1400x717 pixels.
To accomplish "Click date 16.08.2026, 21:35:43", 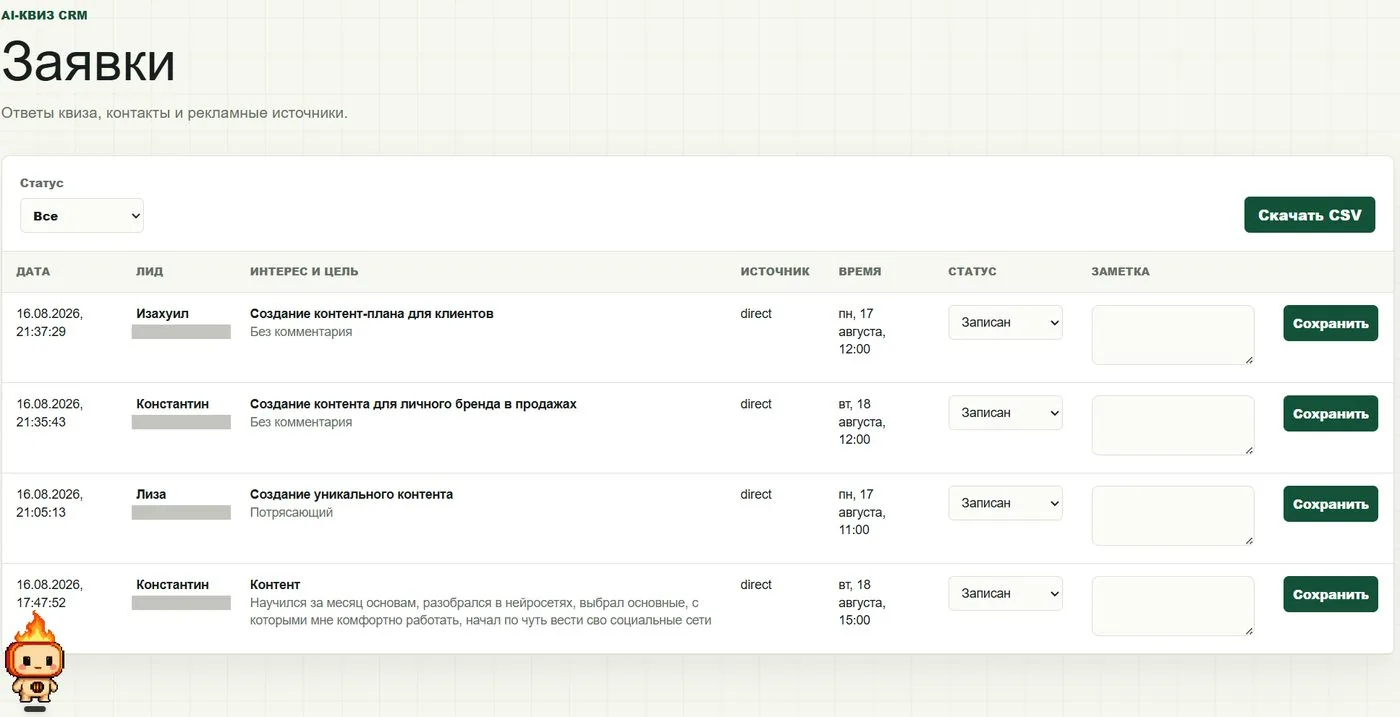I will pyautogui.click(x=49, y=413).
